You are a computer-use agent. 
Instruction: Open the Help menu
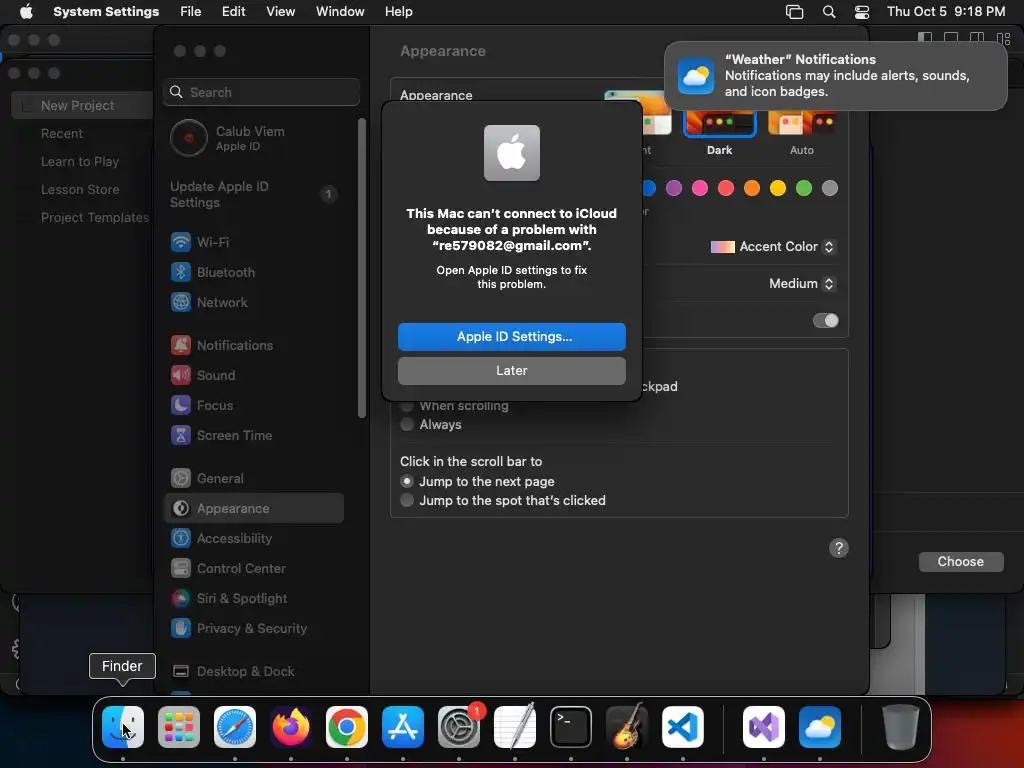(x=398, y=12)
